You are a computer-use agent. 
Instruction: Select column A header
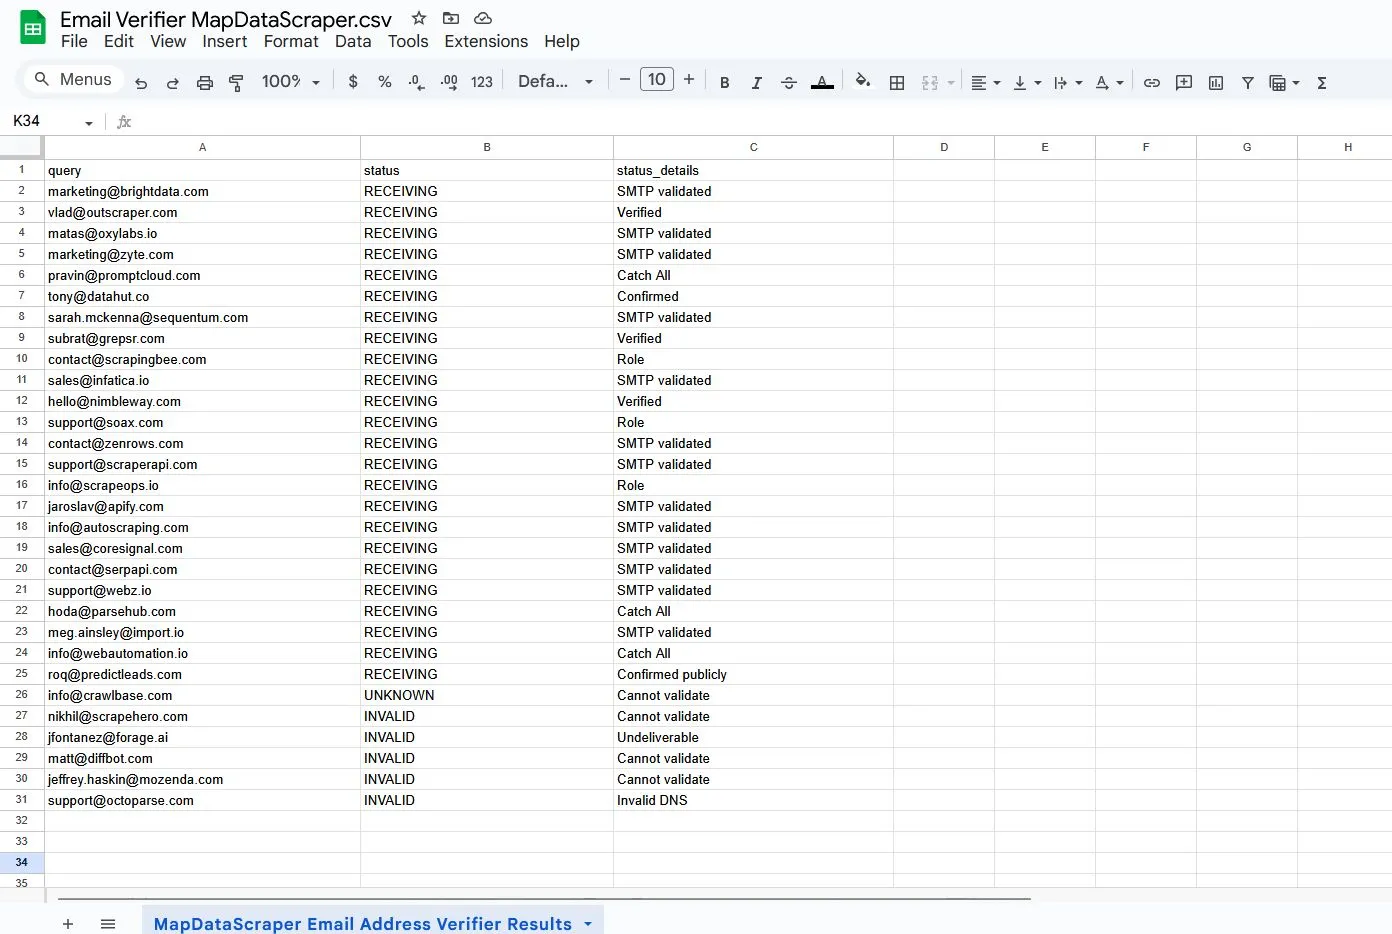click(x=202, y=147)
